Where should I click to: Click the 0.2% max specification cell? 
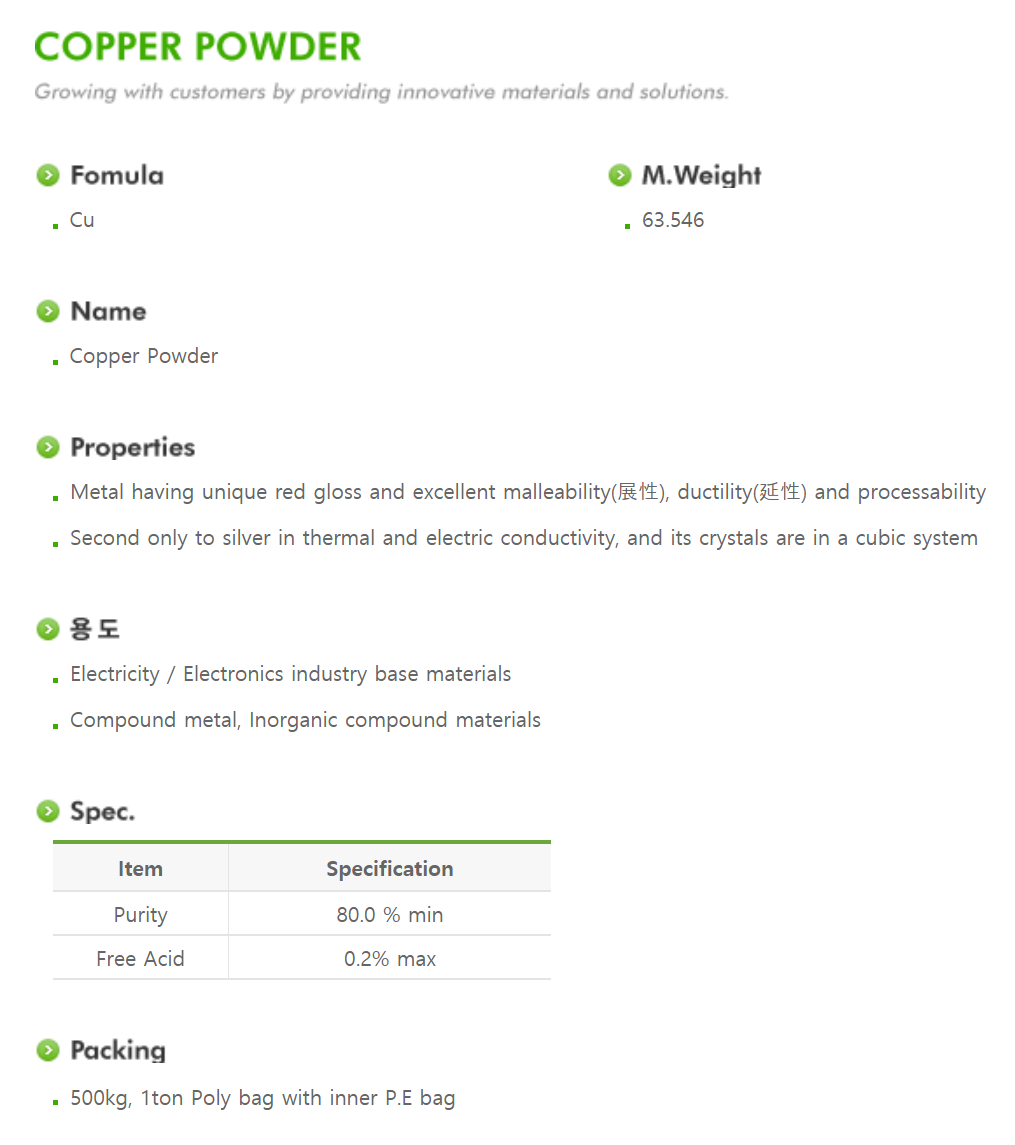point(390,959)
